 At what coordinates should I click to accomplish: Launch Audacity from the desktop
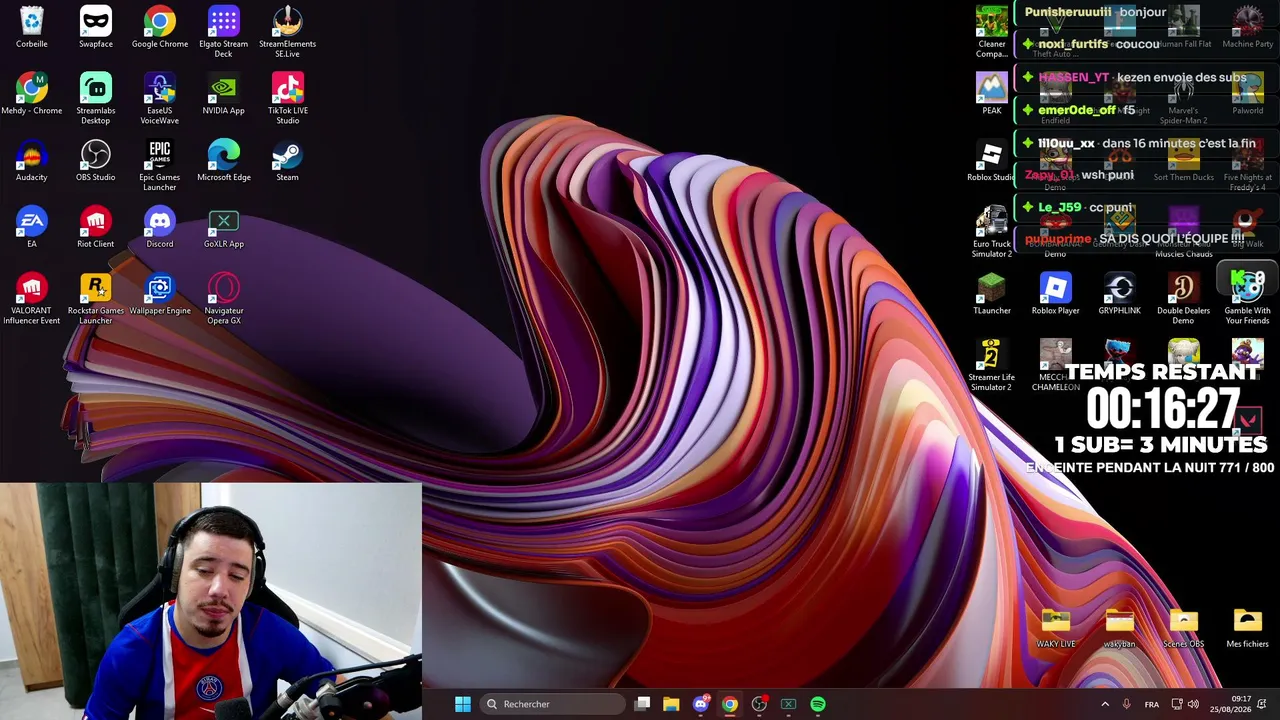click(x=32, y=161)
